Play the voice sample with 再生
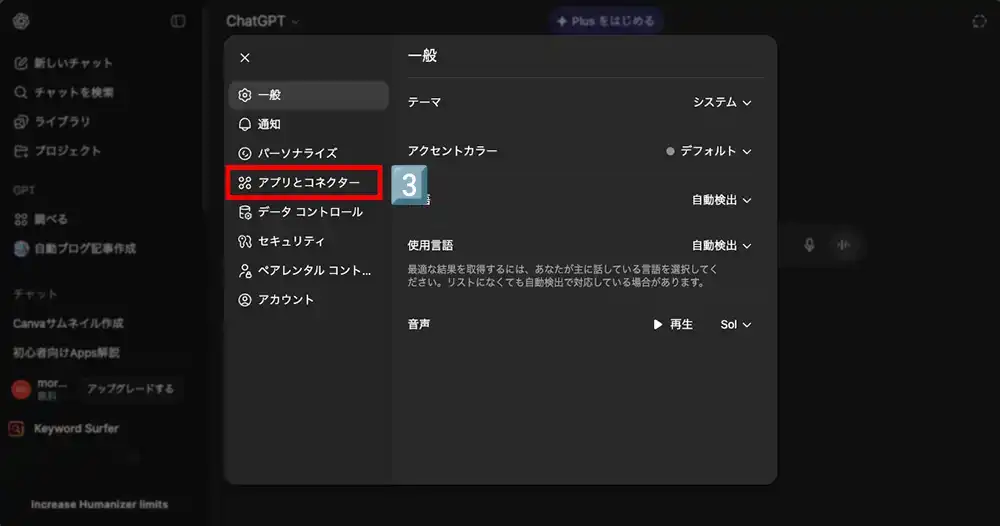 (673, 325)
